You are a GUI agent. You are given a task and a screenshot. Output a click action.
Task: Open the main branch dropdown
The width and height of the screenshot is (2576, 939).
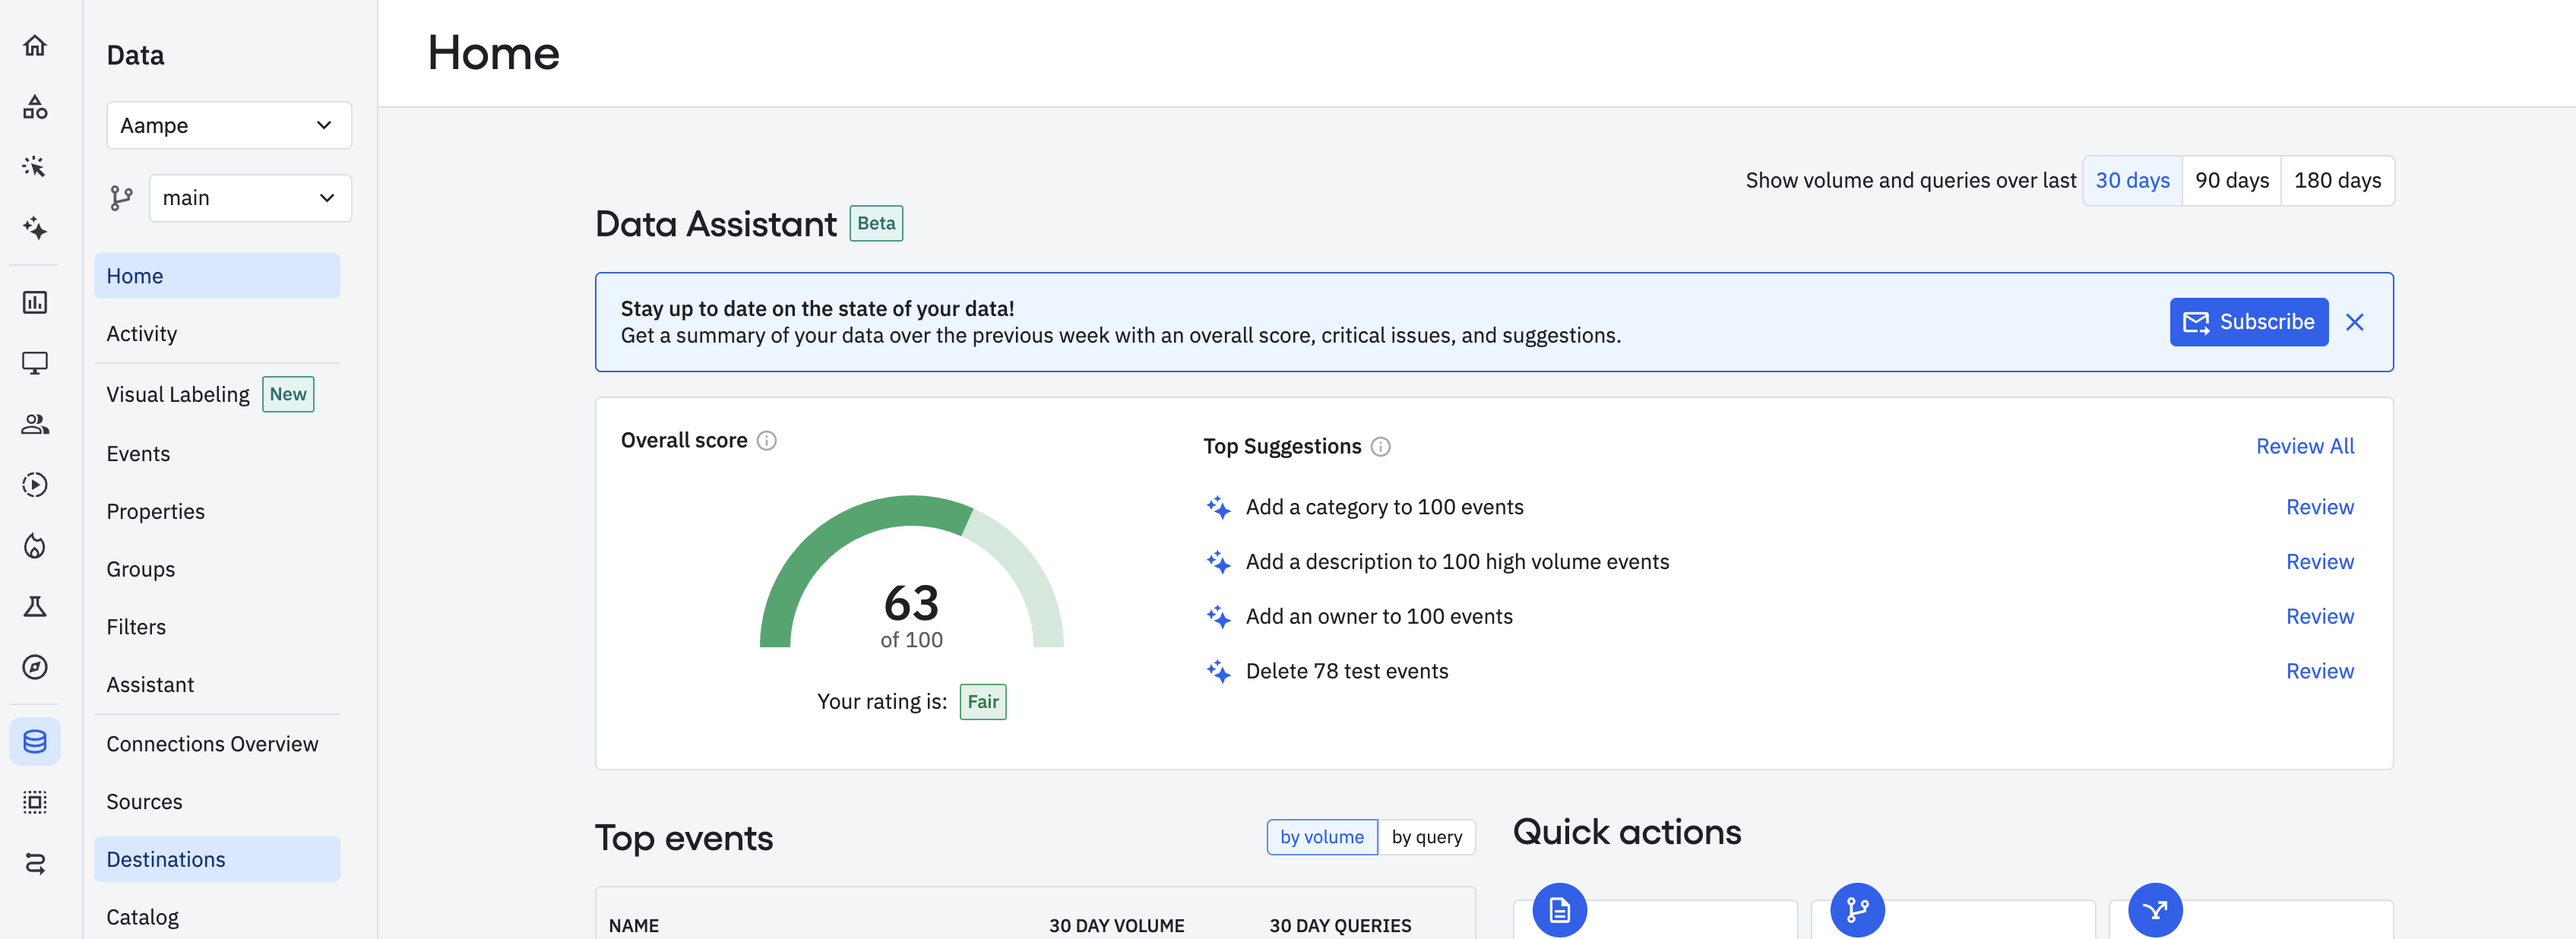point(249,198)
